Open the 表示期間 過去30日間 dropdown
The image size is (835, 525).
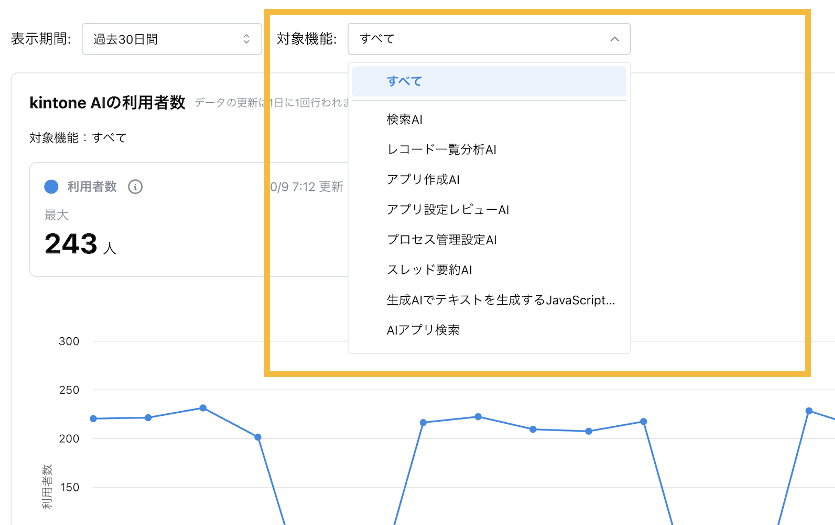coord(171,39)
